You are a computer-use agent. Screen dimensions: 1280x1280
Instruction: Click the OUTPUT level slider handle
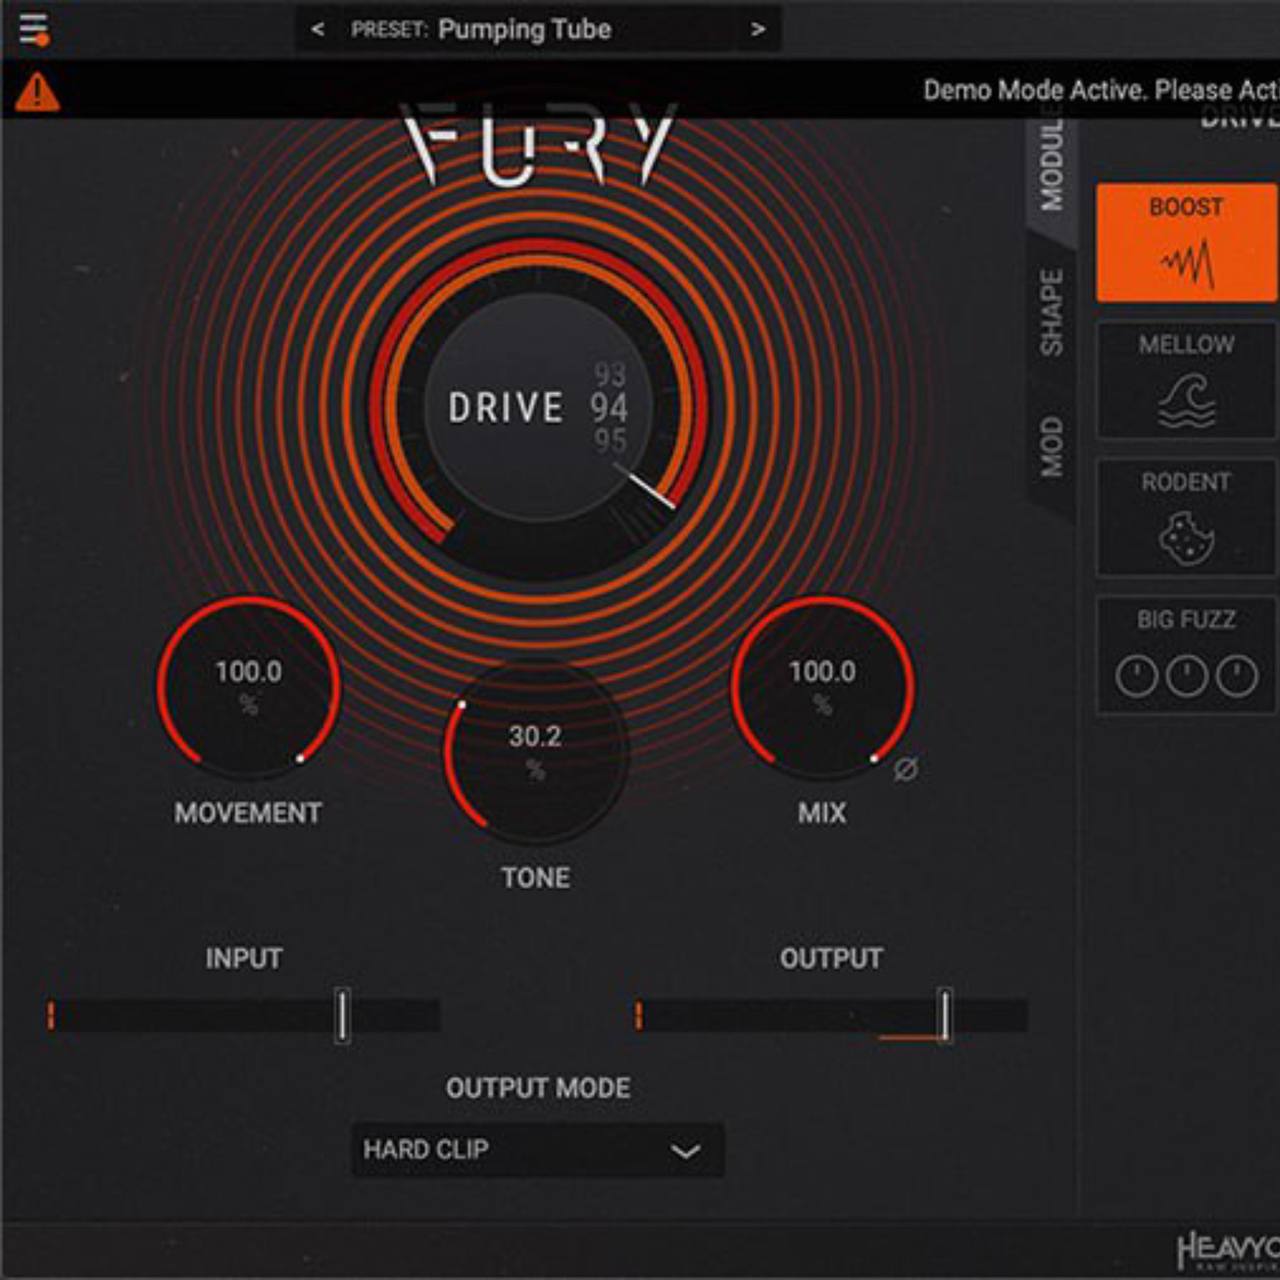944,1016
